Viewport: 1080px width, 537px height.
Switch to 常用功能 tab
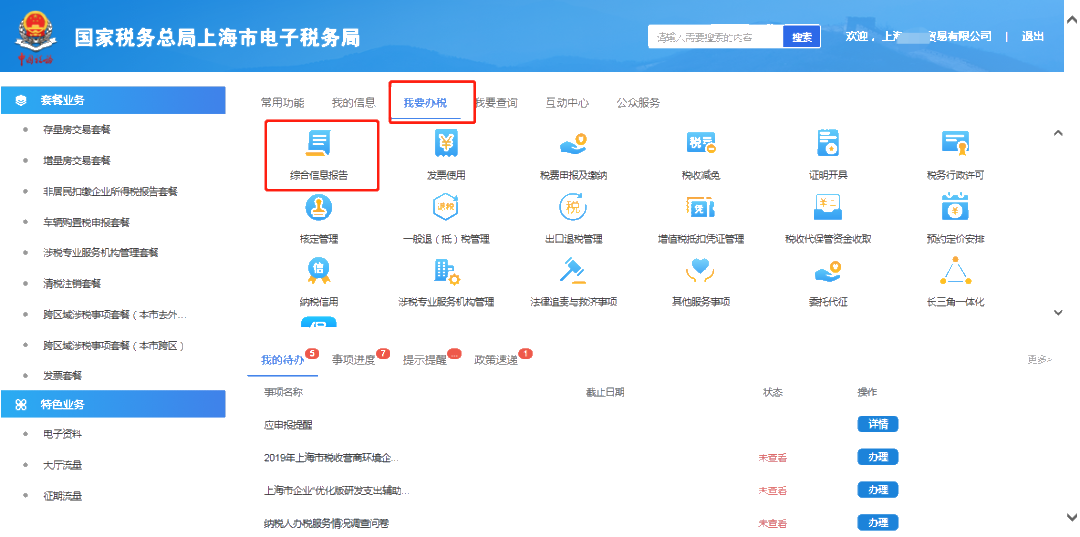pyautogui.click(x=282, y=103)
